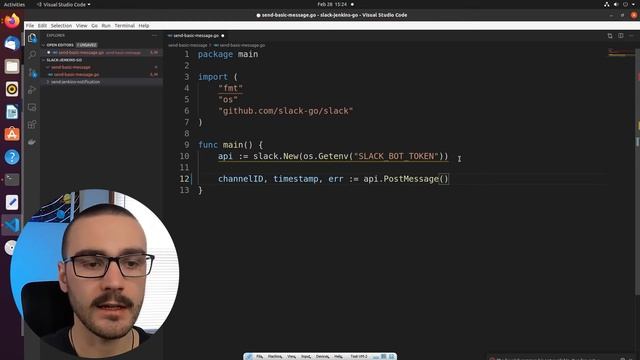Click the Visual Studio Code dock icon
Screen dimensions: 640x360
[x=12, y=225]
